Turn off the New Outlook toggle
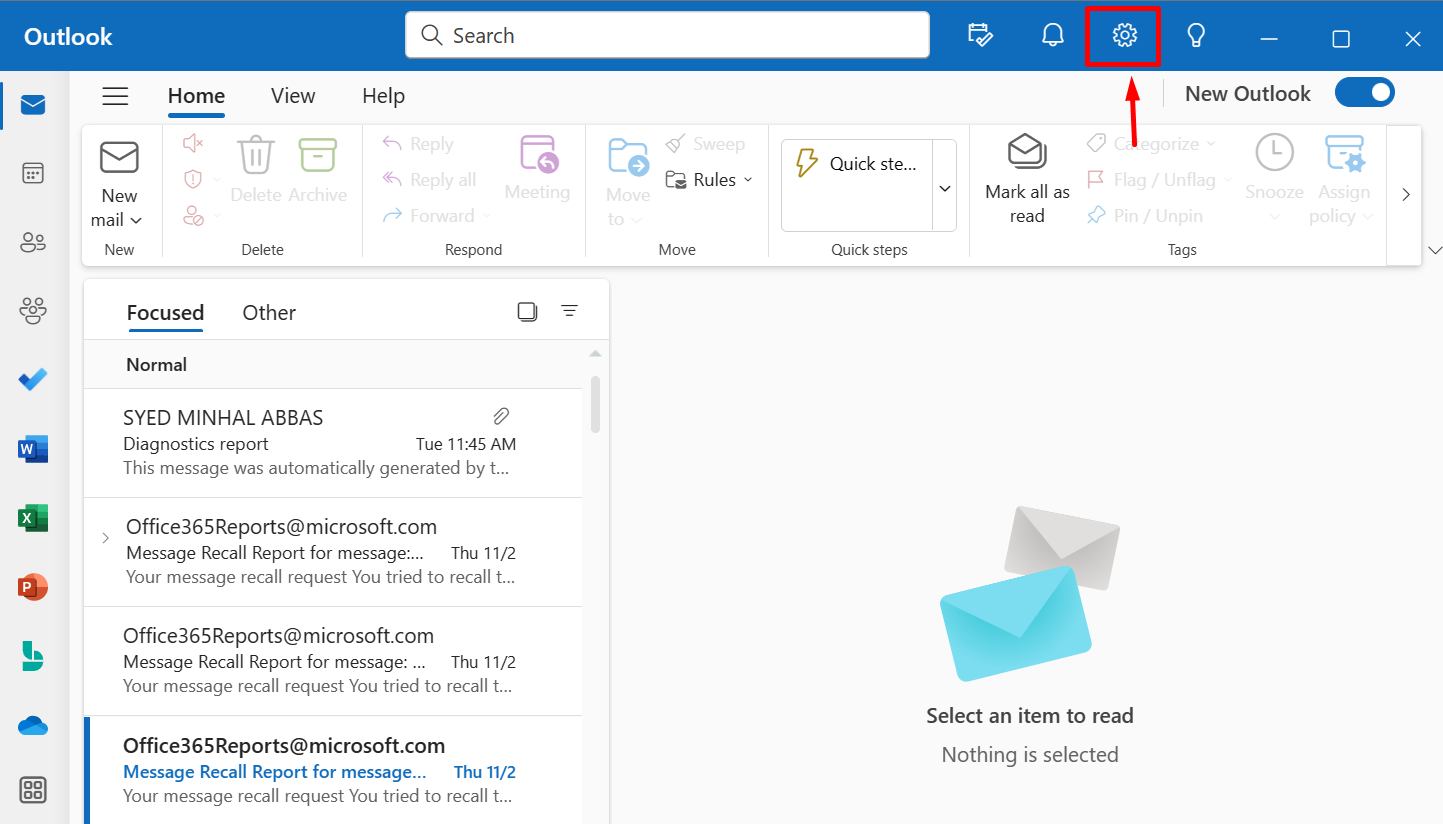This screenshot has height=824, width=1443. coord(1364,93)
